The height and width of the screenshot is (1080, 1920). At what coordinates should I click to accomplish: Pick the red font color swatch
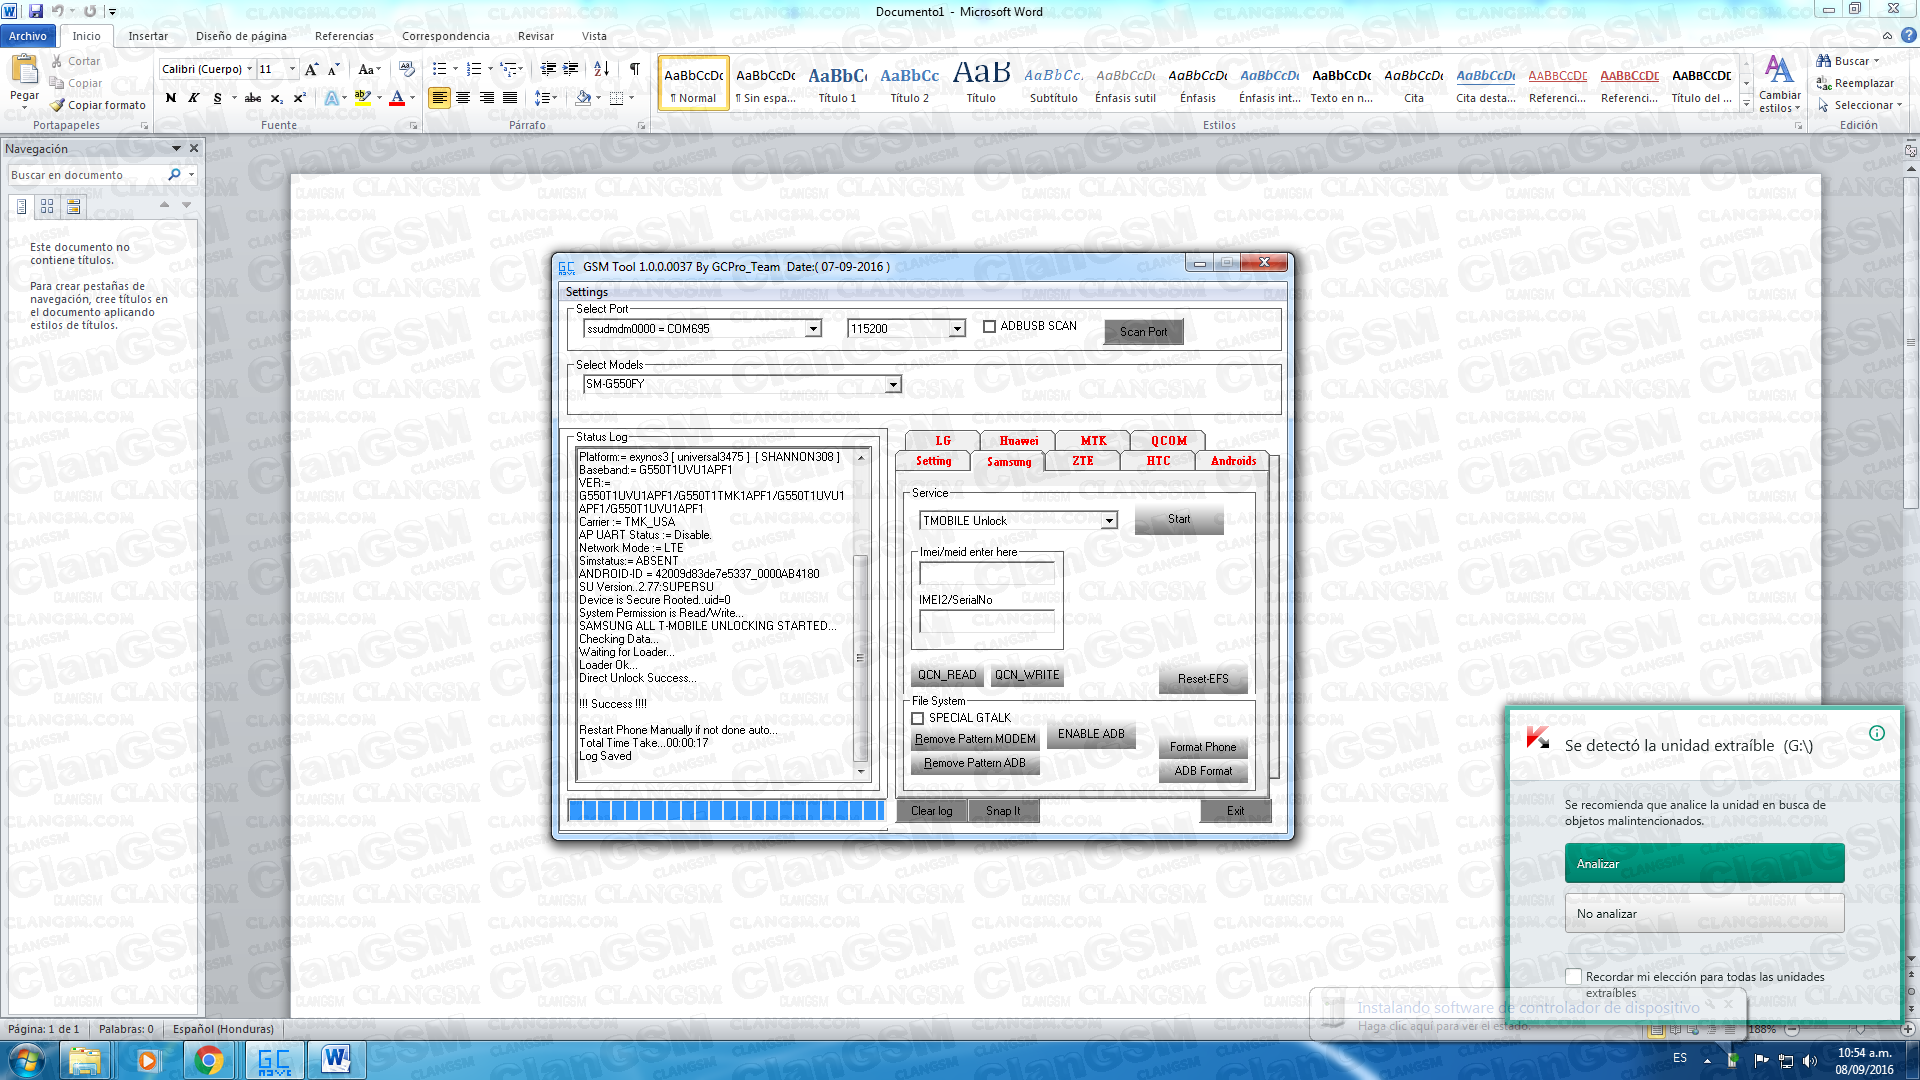(397, 98)
